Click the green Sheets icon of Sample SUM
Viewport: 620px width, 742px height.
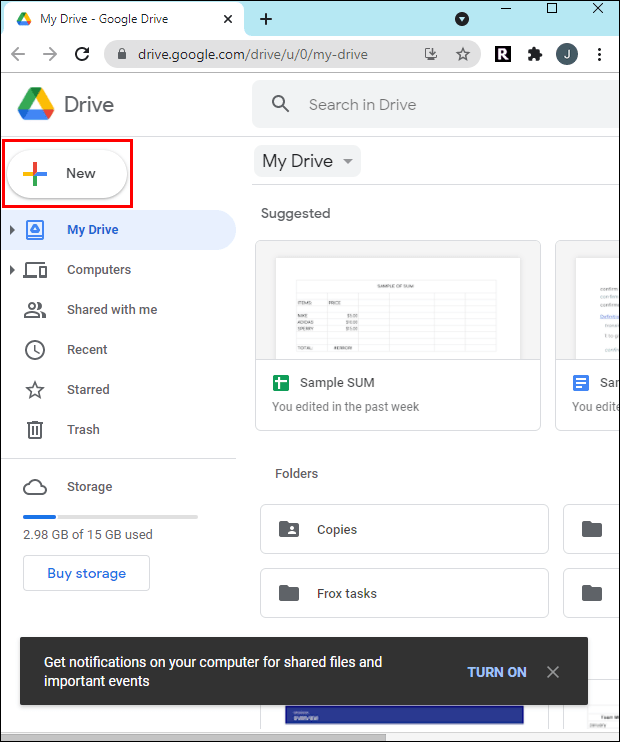click(x=281, y=383)
